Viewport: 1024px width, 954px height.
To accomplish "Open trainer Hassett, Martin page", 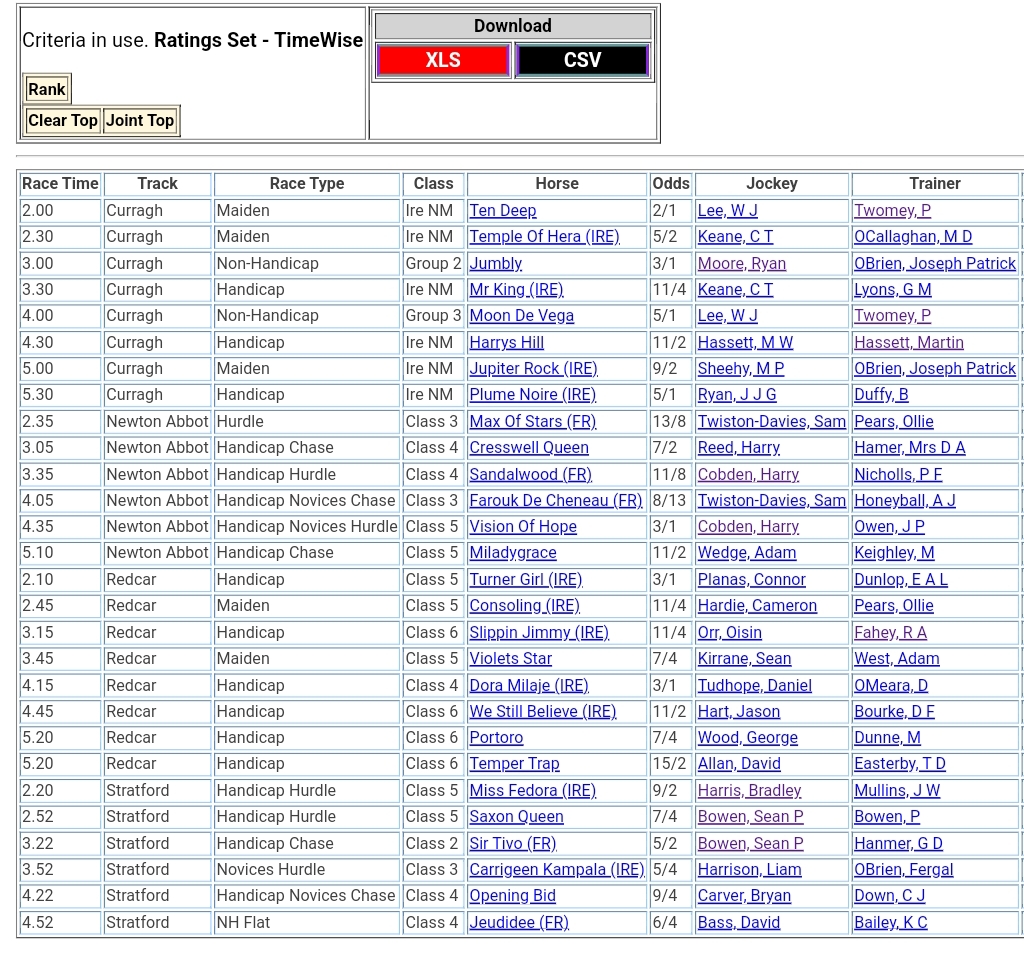I will click(908, 343).
